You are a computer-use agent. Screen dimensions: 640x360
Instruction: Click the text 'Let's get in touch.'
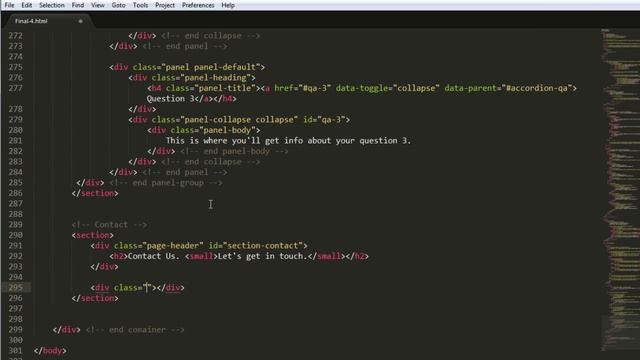click(262, 256)
